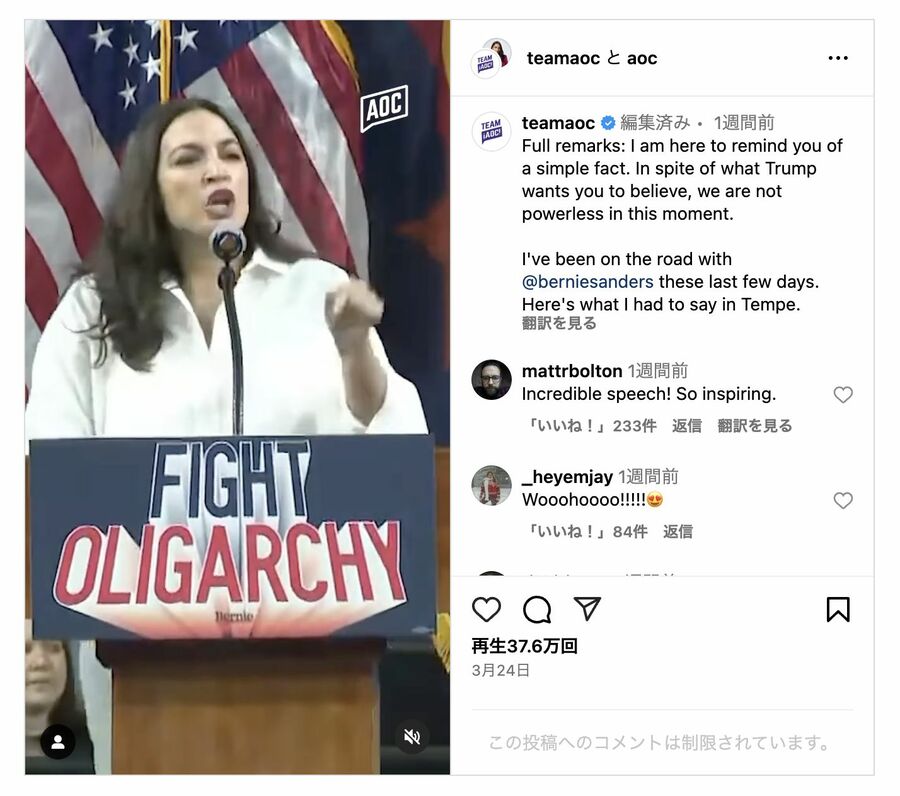Open aoc profile in post header
The height and width of the screenshot is (796, 900).
point(642,58)
